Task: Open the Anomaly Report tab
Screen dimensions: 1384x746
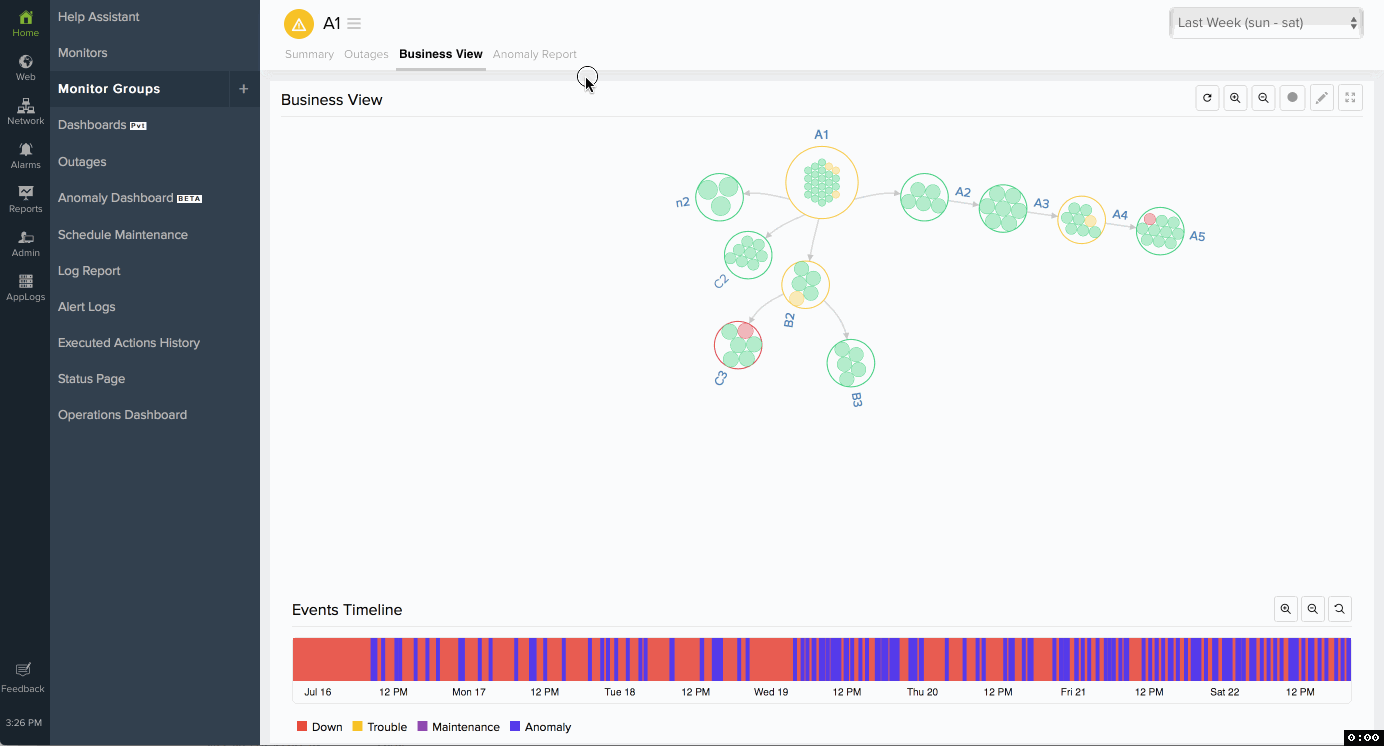Action: tap(534, 54)
